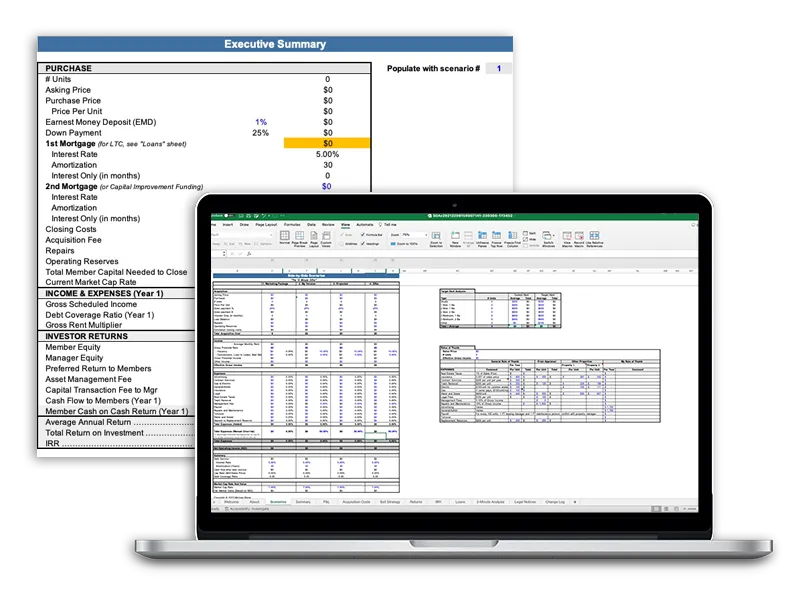The image size is (806, 600).
Task: Click the normal view icon in status bar
Action: pyautogui.click(x=656, y=508)
